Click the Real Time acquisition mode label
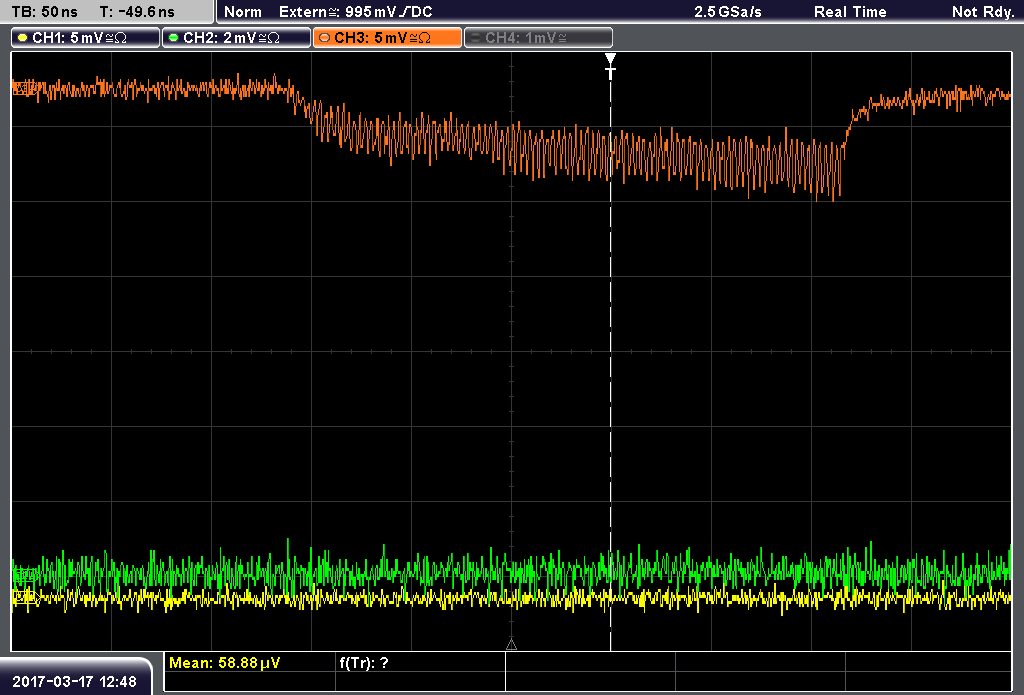Image resolution: width=1024 pixels, height=695 pixels. coord(850,12)
